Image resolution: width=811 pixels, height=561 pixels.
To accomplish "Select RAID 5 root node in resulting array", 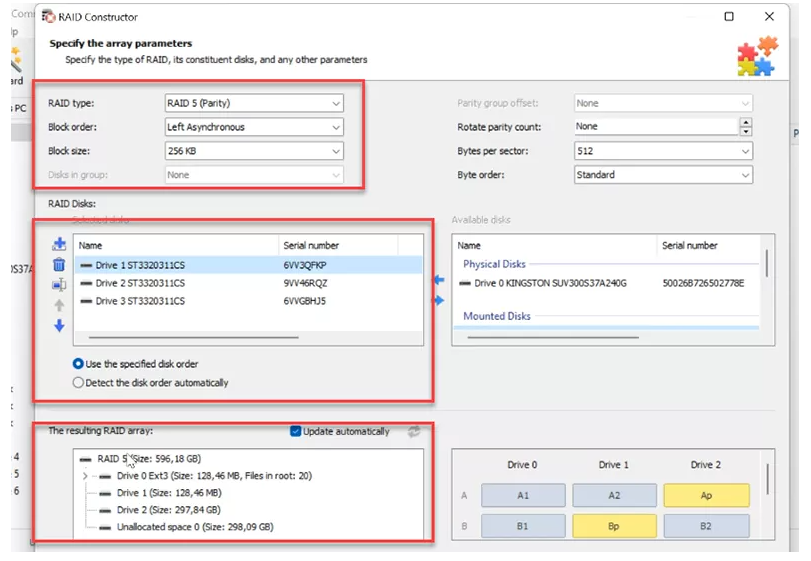I will (x=149, y=459).
